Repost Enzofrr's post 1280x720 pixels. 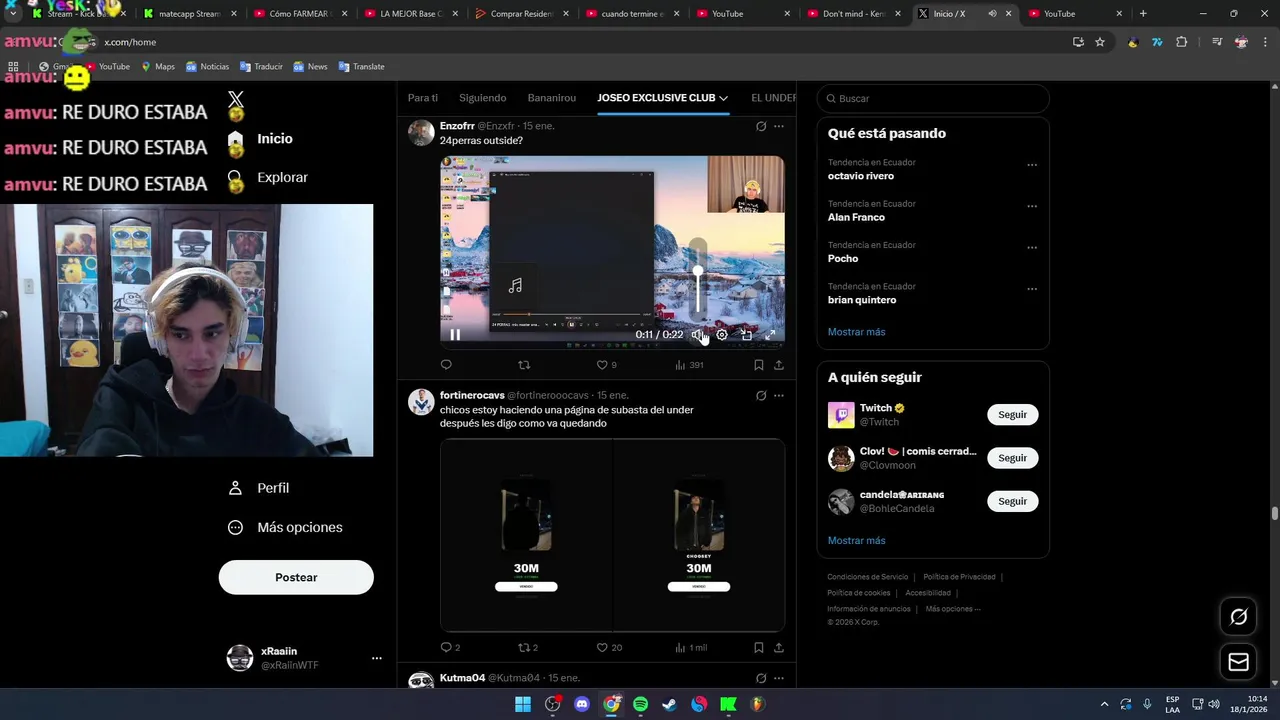524,365
